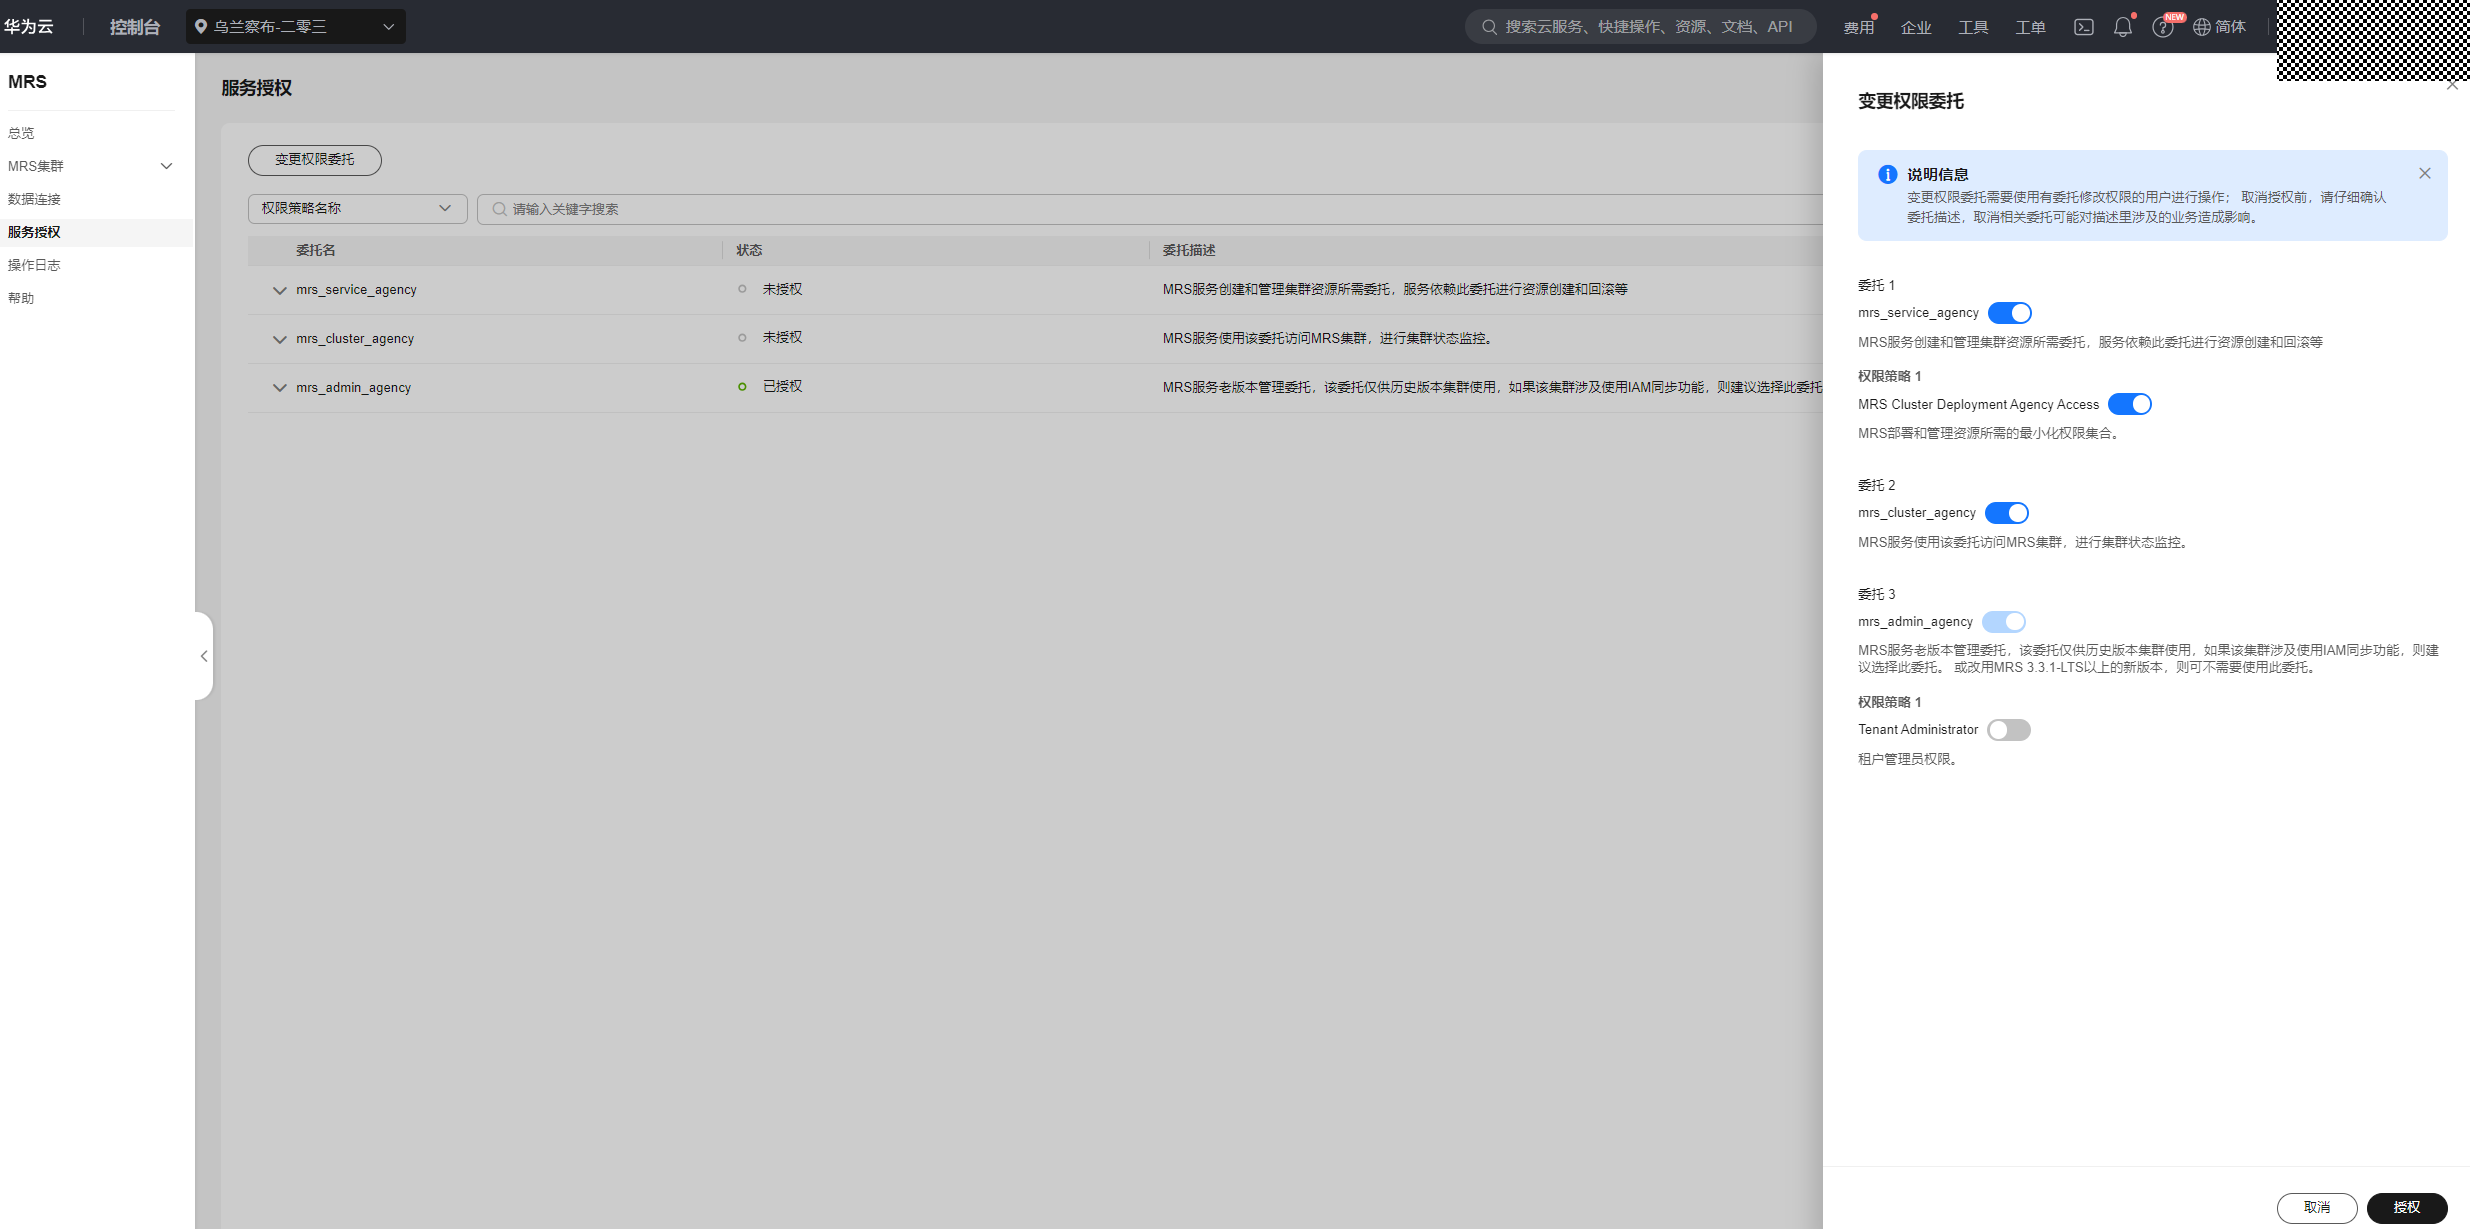Expand the mrs_service_agency table row
The height and width of the screenshot is (1229, 2470).
[x=279, y=290]
